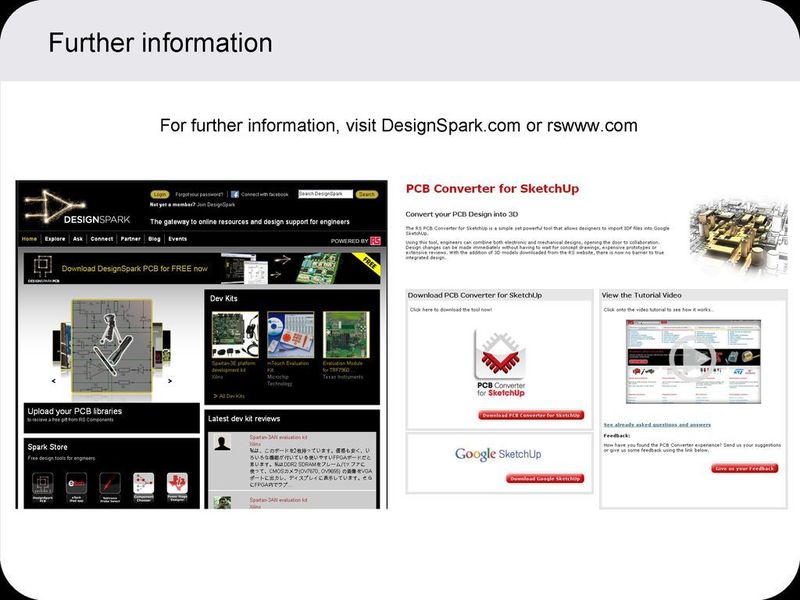Viewport: 800px width, 600px height.
Task: Open the Ask menu item
Action: [78, 239]
